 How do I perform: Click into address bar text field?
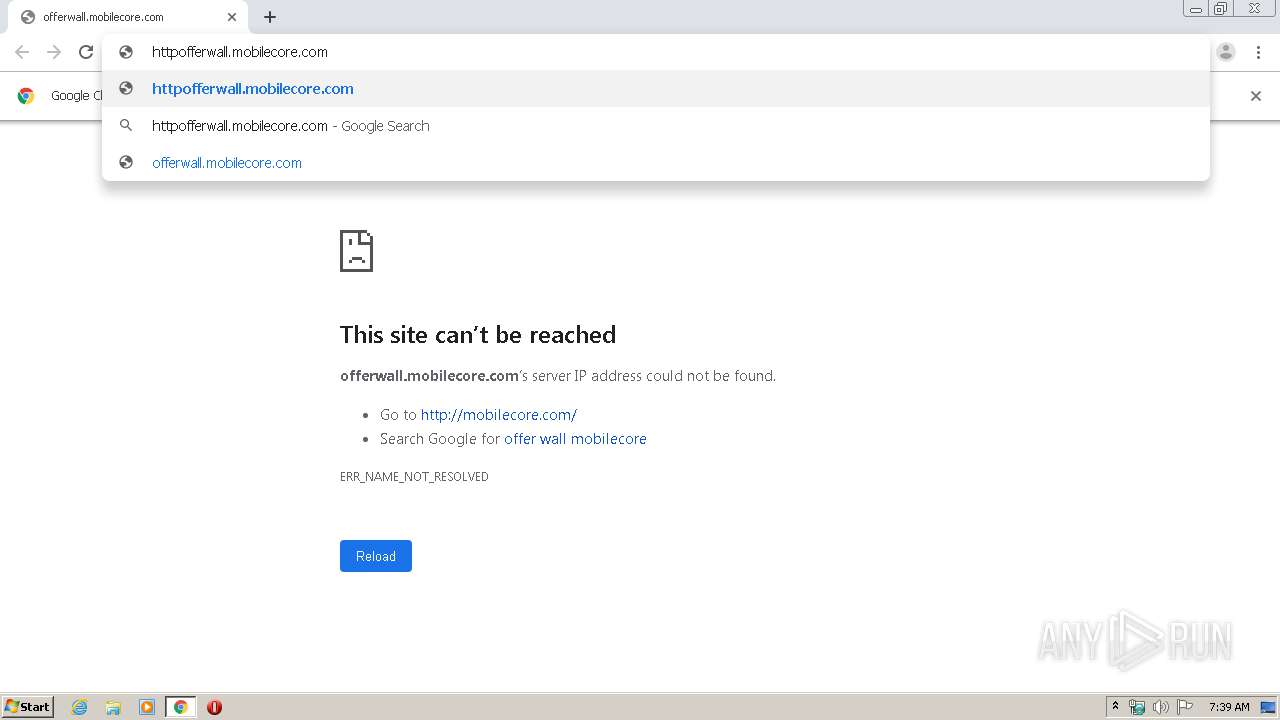point(655,52)
